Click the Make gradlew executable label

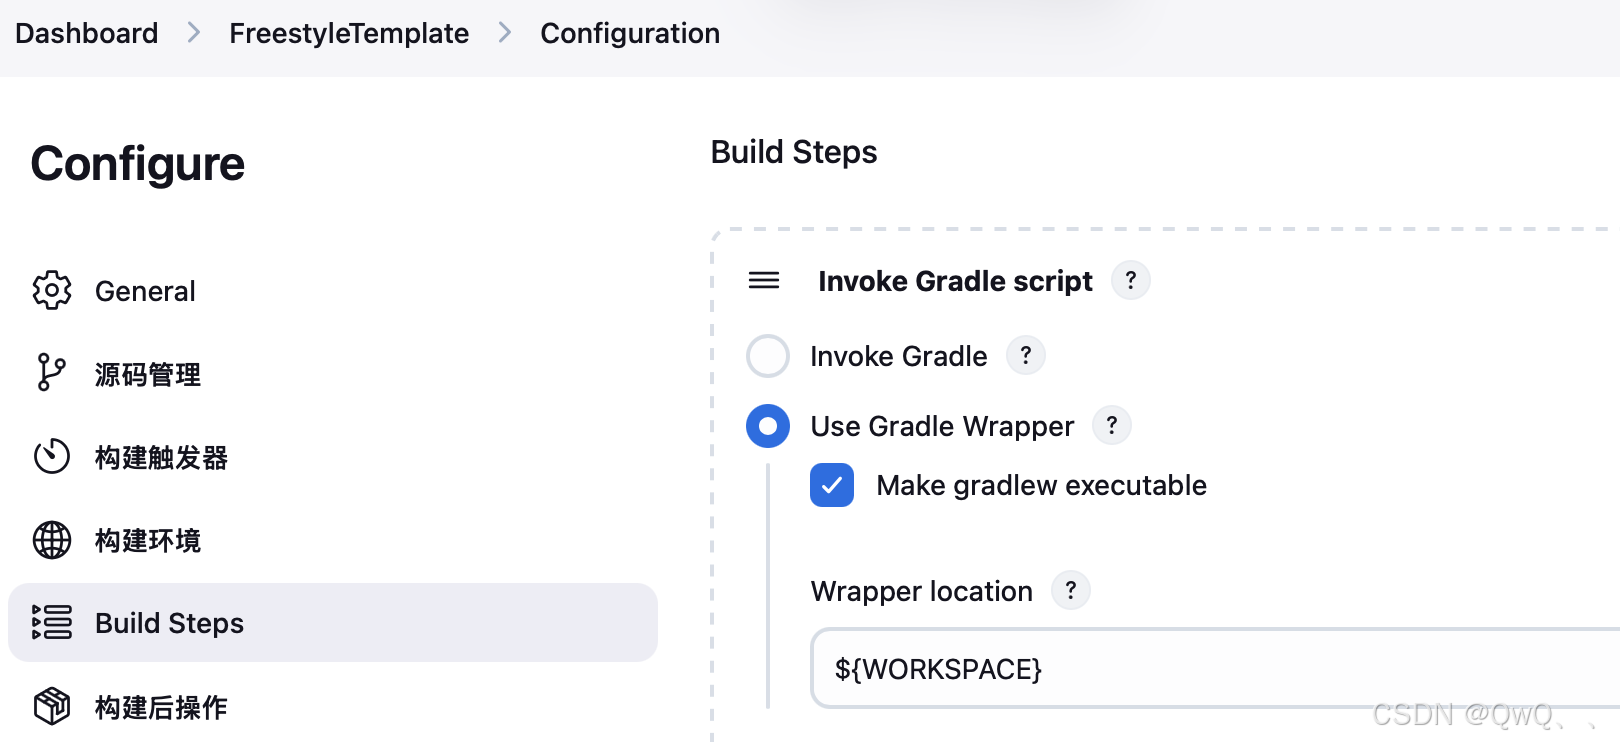[1042, 485]
